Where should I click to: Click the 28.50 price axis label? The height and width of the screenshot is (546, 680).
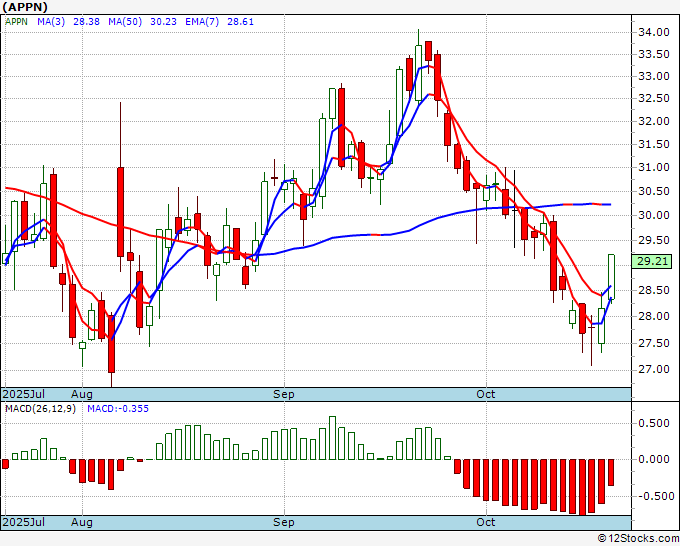tap(654, 291)
